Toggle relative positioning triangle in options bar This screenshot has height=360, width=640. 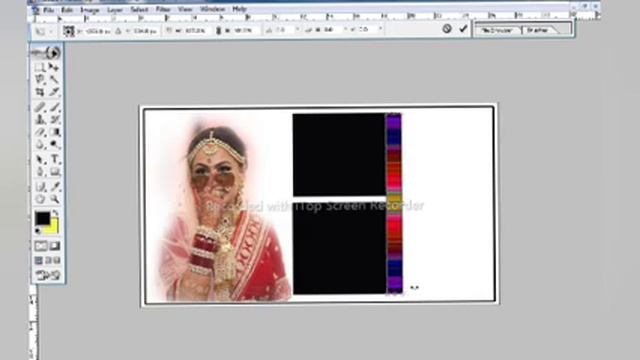tap(118, 31)
